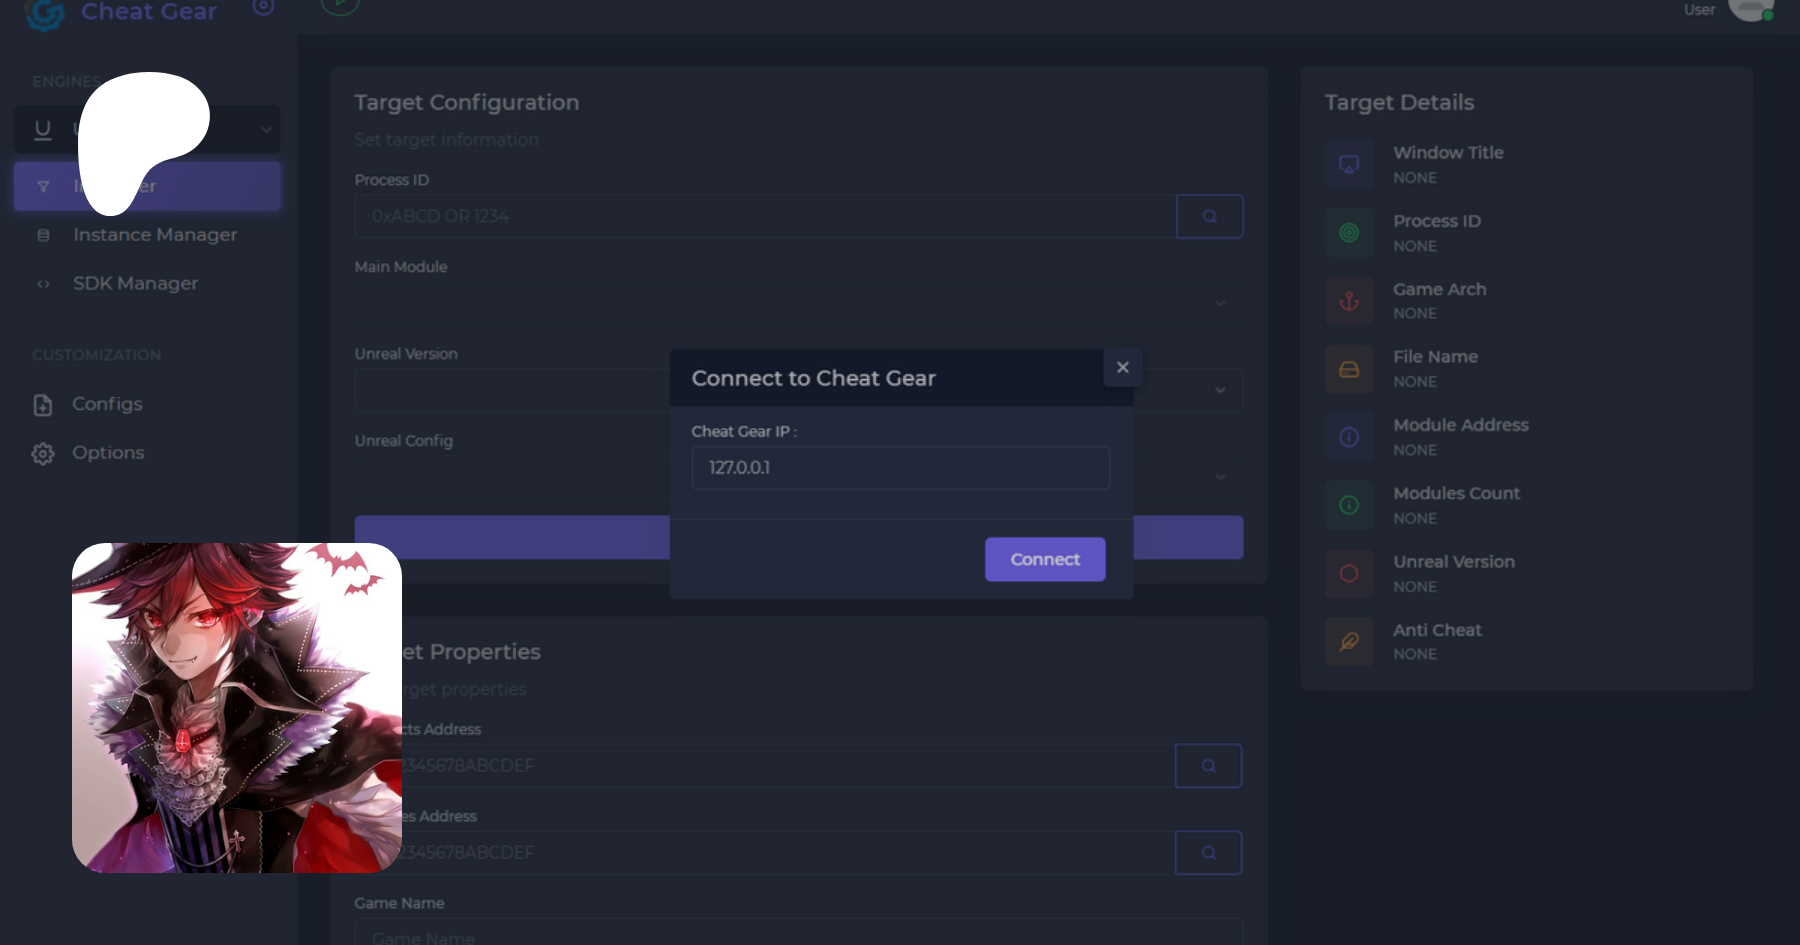Go to Configs in the sidebar
The width and height of the screenshot is (1800, 945).
pyautogui.click(x=107, y=404)
